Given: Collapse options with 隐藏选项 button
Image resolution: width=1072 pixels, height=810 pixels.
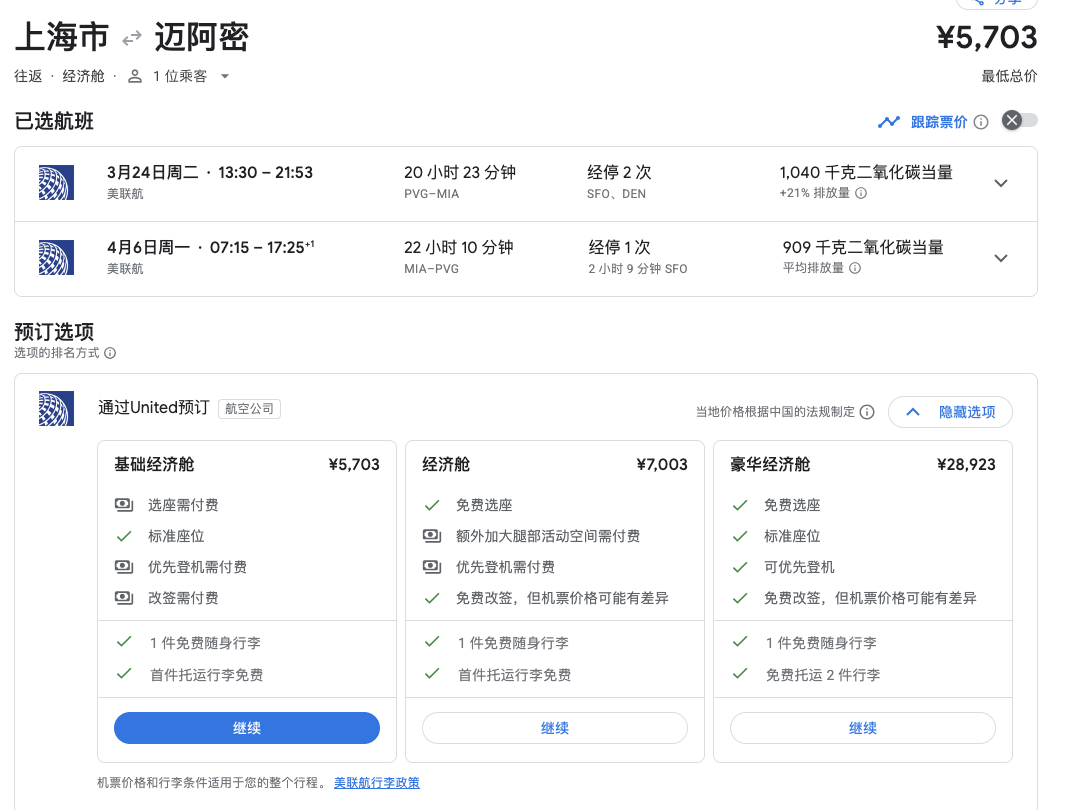Looking at the screenshot, I should point(950,412).
